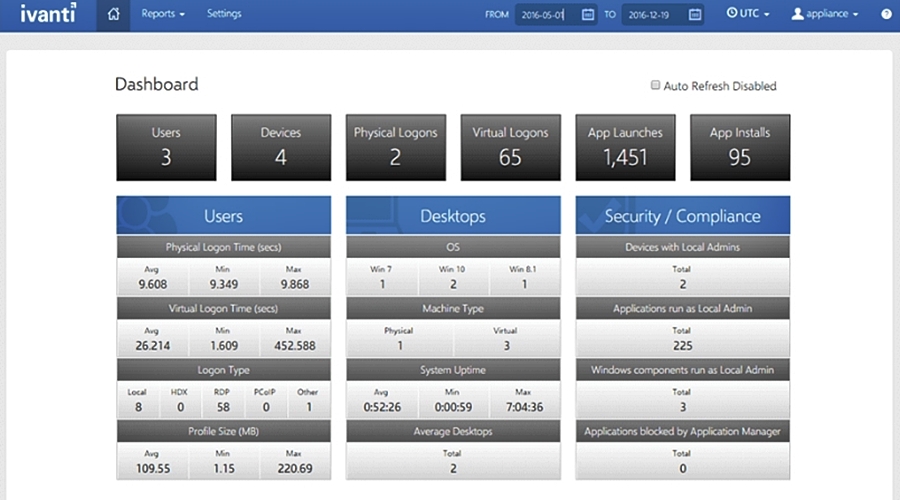Select the Machine Type section header
The height and width of the screenshot is (500, 900).
[x=453, y=308]
